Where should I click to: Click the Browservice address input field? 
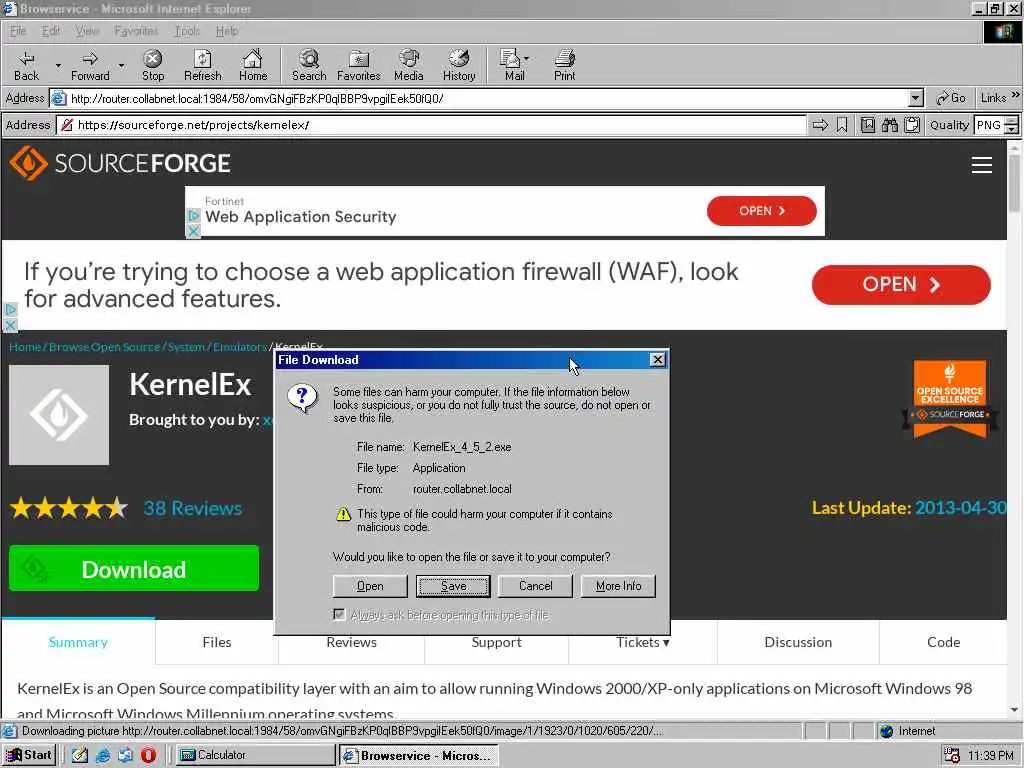tap(431, 125)
